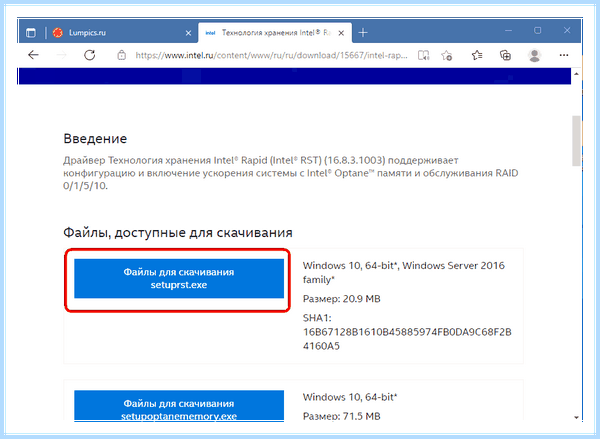Open the Collections panel

pyautogui.click(x=505, y=55)
